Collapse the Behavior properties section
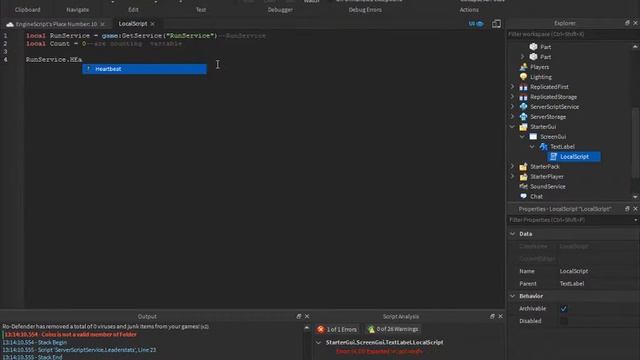The height and width of the screenshot is (360, 640). 513,296
